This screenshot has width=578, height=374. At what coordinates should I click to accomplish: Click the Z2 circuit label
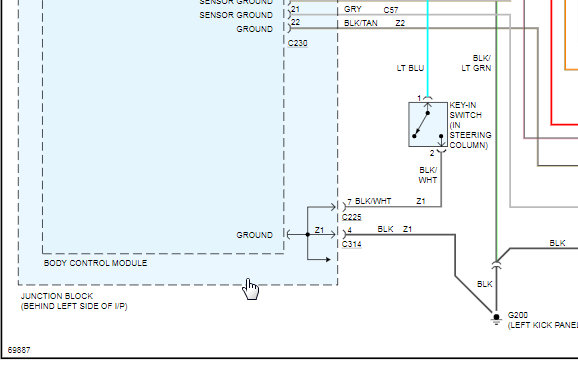pos(400,23)
